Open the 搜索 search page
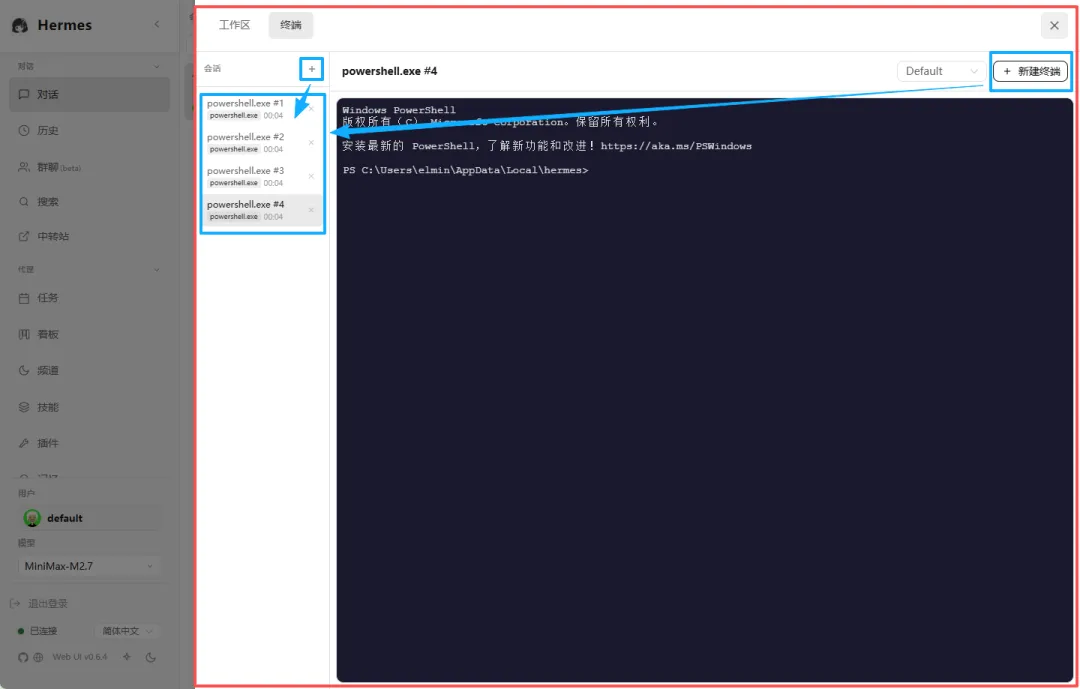The width and height of the screenshot is (1080, 689). tap(90, 202)
